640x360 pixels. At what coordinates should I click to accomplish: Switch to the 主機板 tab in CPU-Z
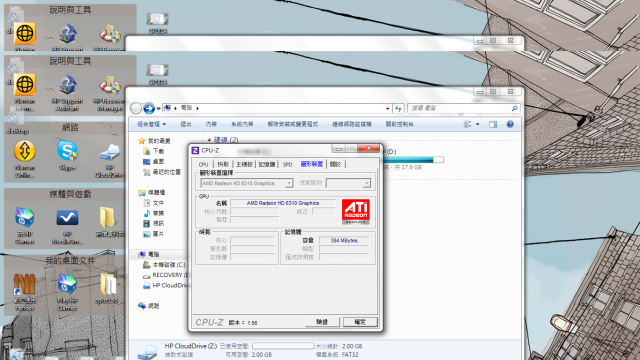coord(244,164)
